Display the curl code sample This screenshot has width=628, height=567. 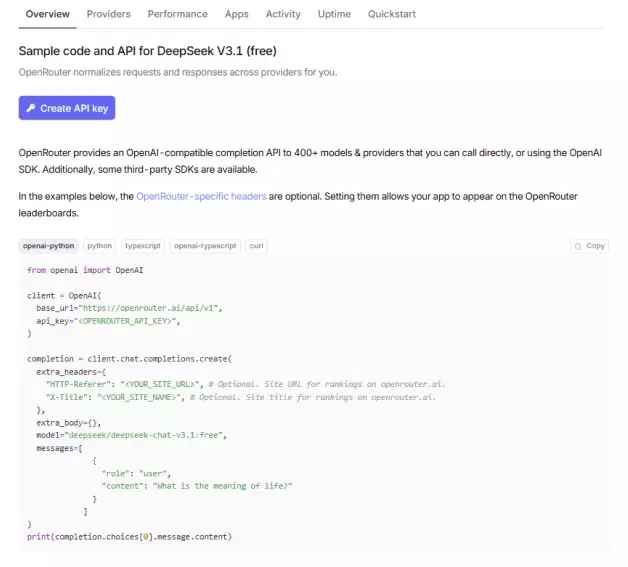[256, 246]
